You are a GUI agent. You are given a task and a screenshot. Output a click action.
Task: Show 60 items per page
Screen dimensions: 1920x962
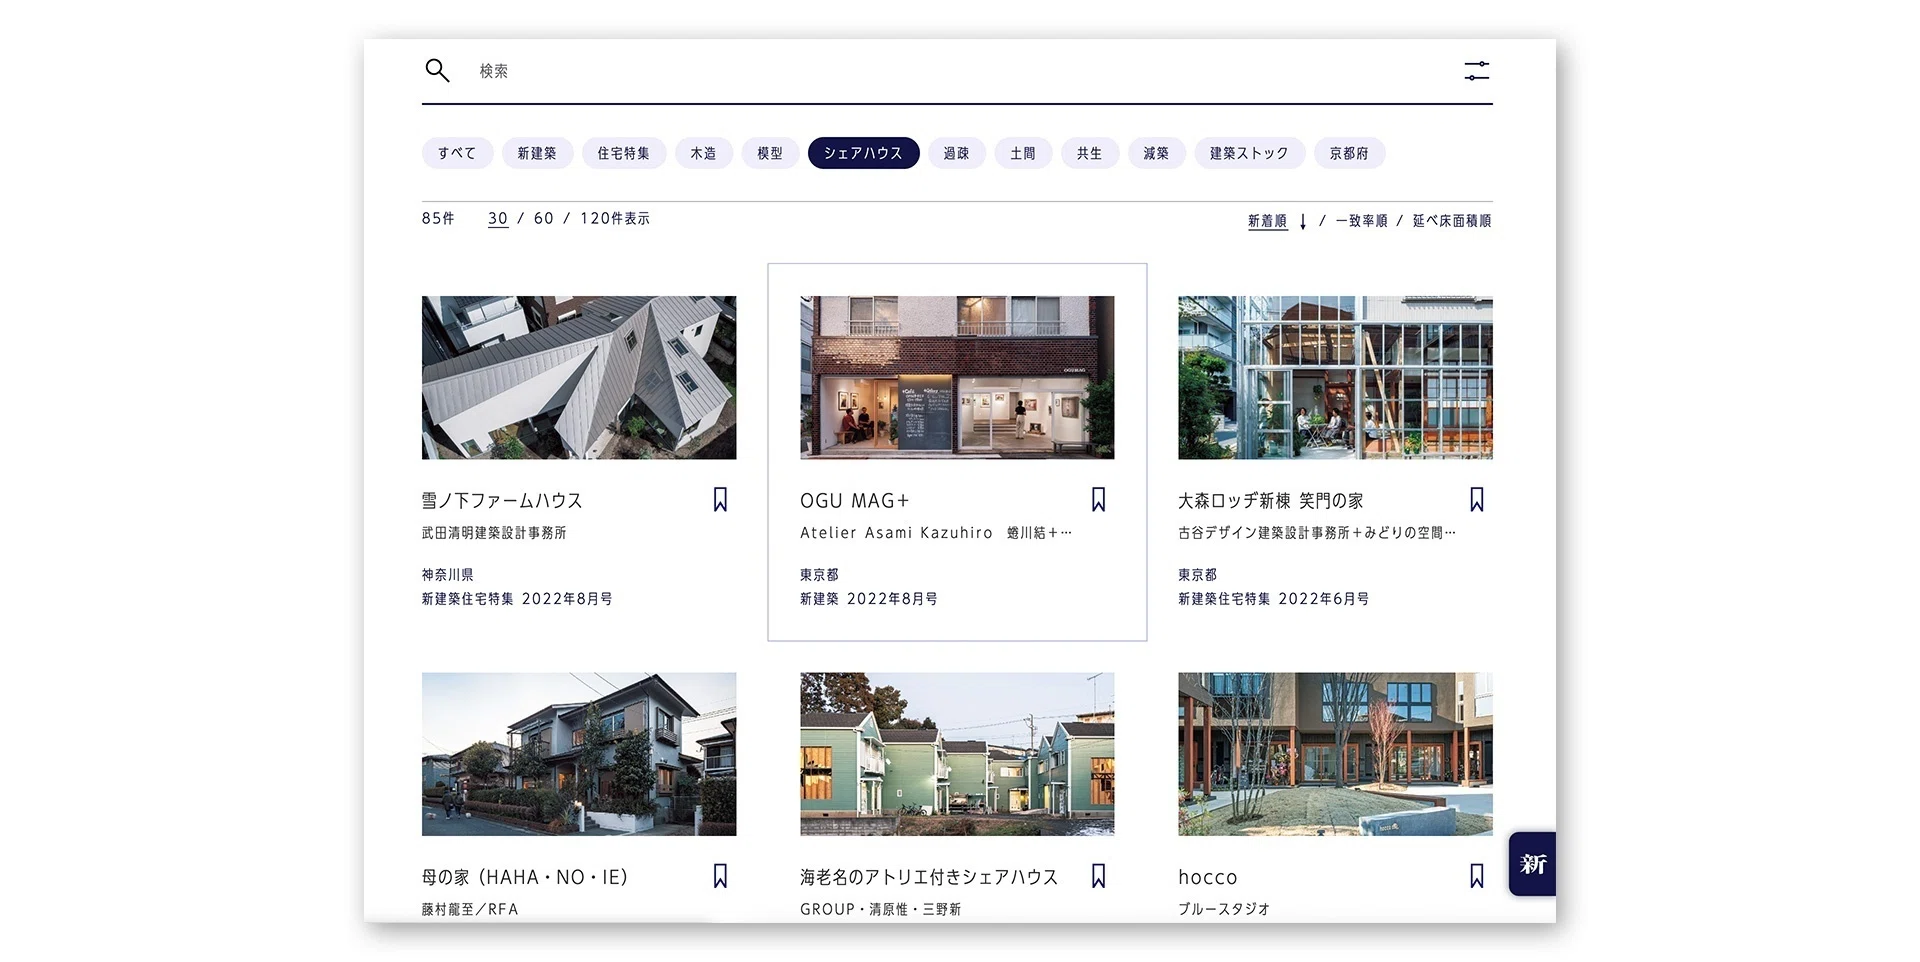pyautogui.click(x=544, y=218)
